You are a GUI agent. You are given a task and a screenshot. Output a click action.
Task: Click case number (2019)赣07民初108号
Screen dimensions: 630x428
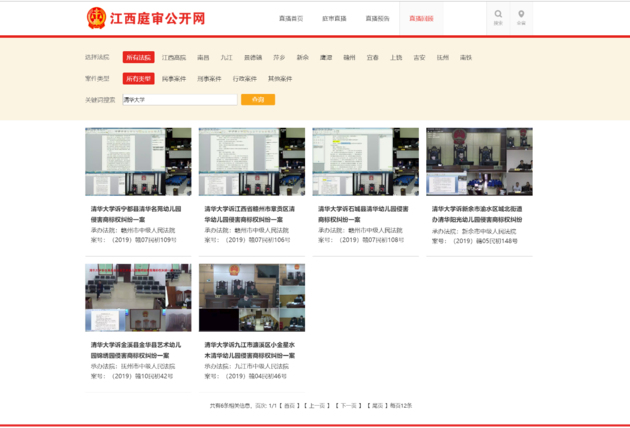(371, 240)
